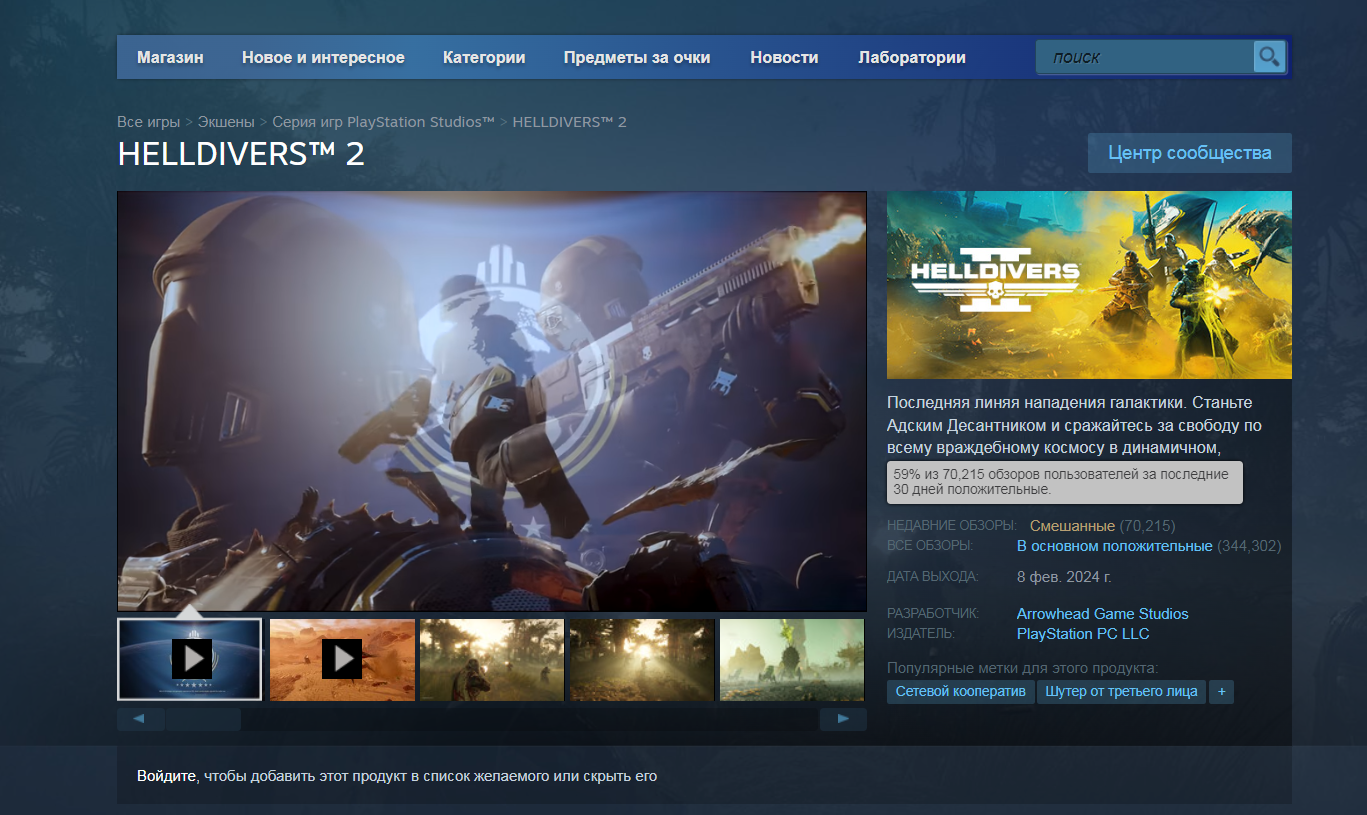This screenshot has width=1367, height=815.
Task: Play the first trailer via its play icon
Action: [x=190, y=658]
